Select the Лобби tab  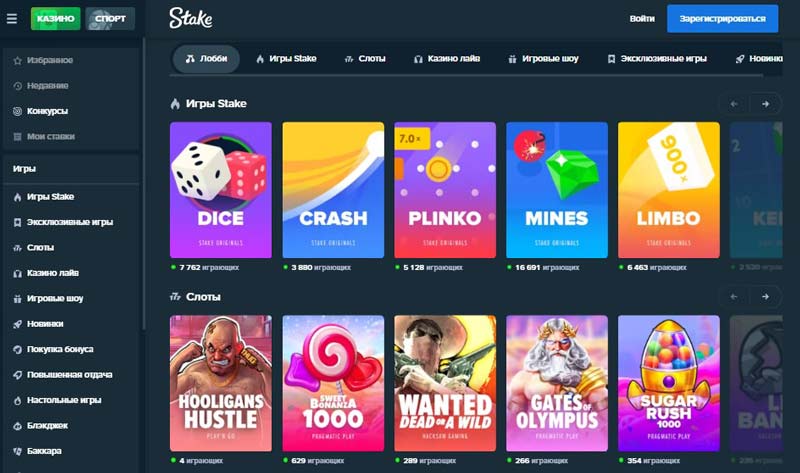pos(206,59)
